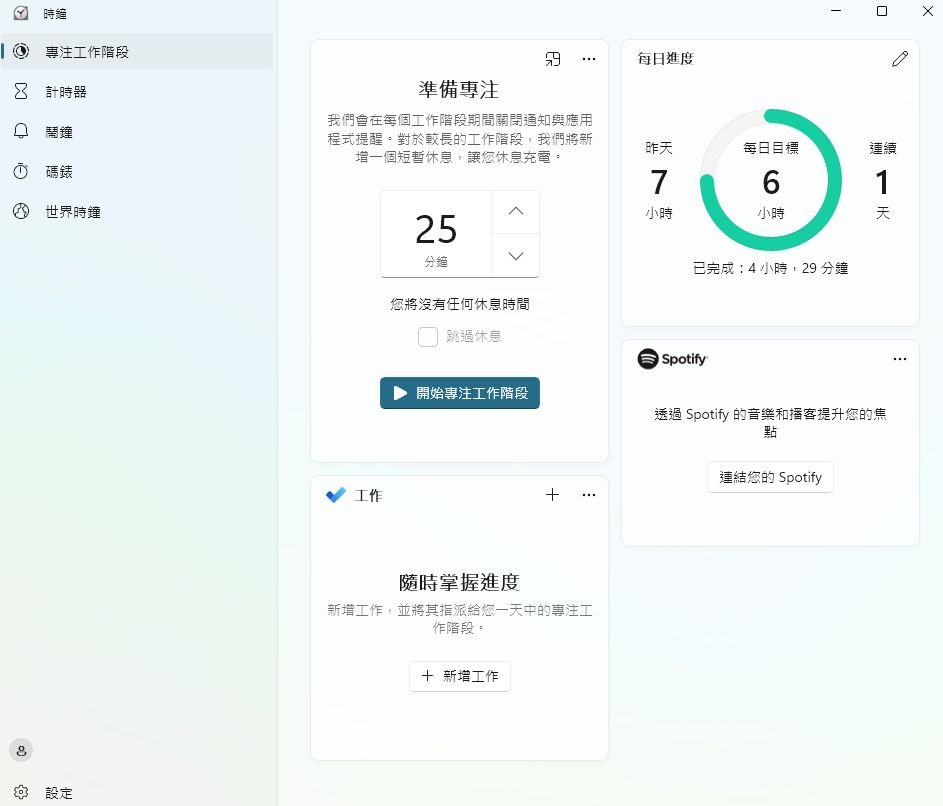
Task: Click the 新增工作 button
Action: 460,676
